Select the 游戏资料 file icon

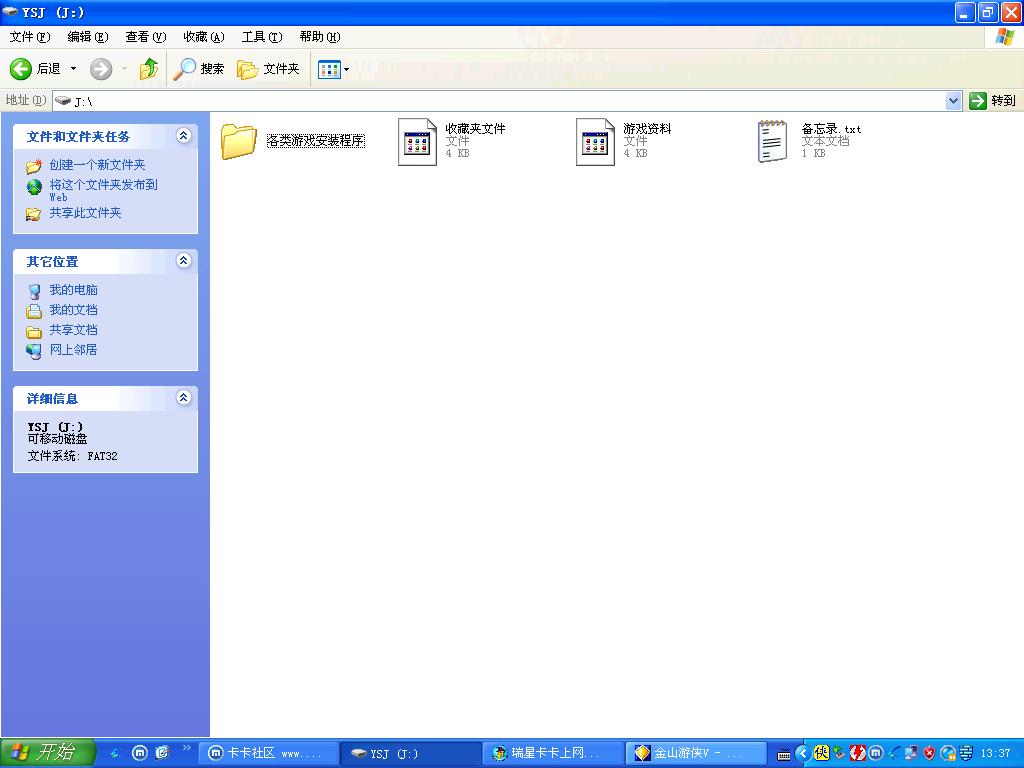[595, 142]
